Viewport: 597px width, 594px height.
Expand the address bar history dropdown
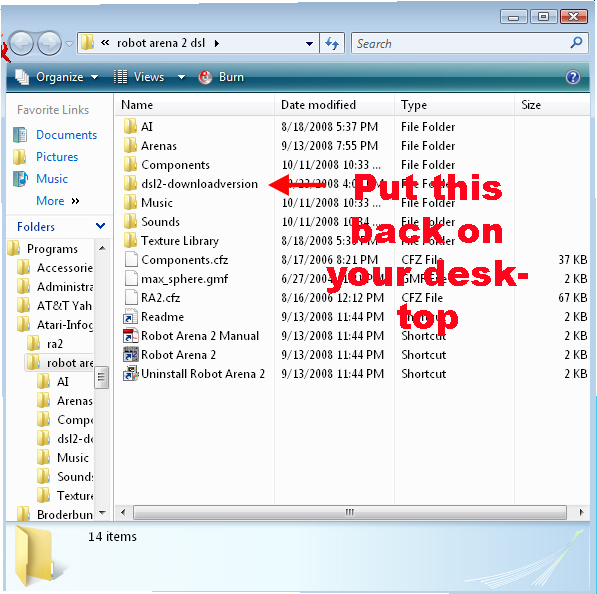pyautogui.click(x=310, y=44)
